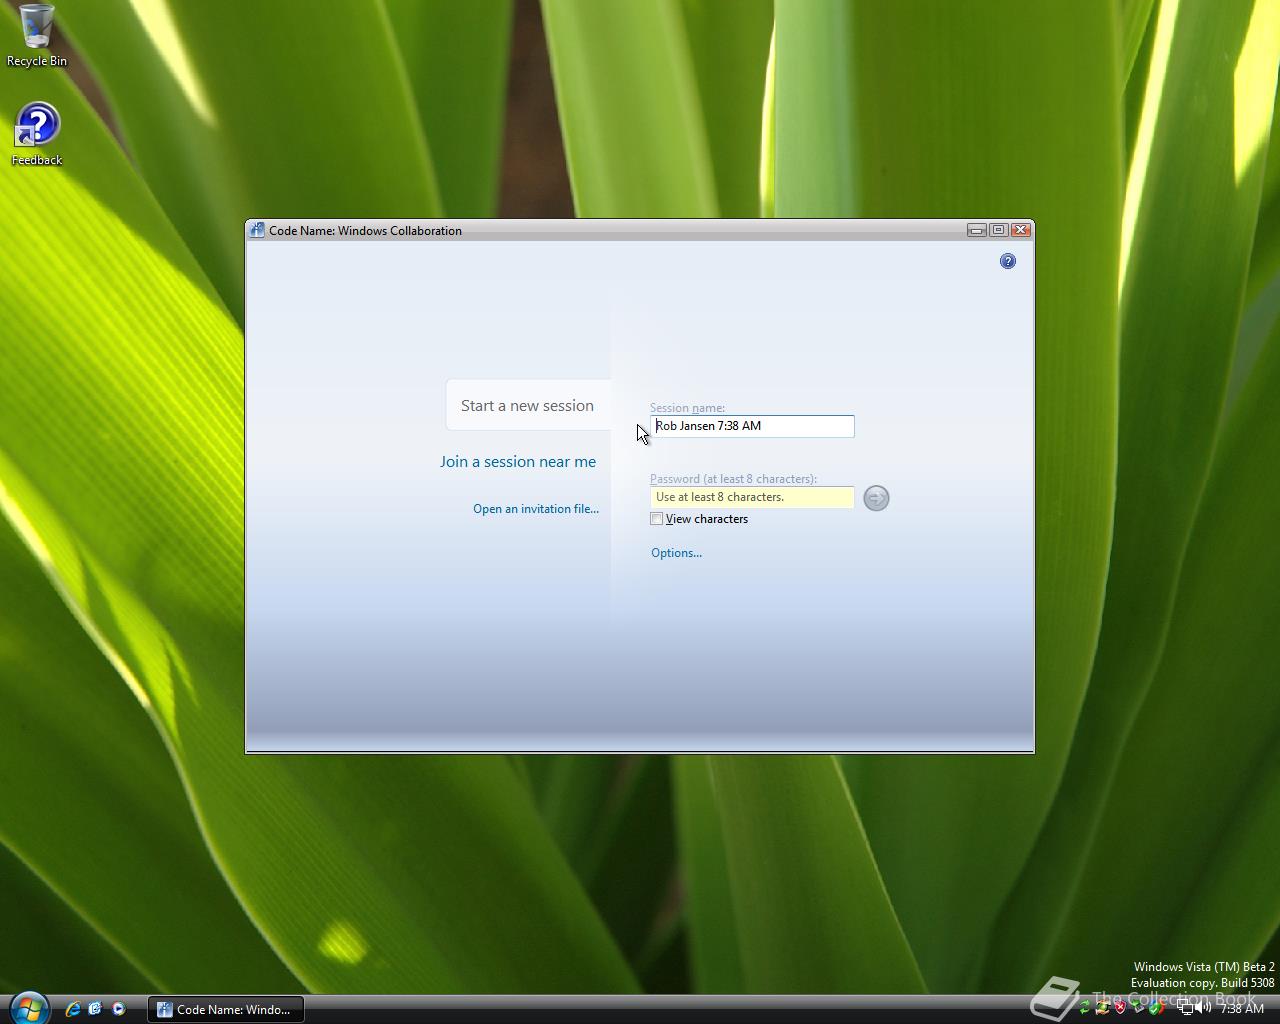1280x1024 pixels.
Task: Click the green sync arrows tray icon
Action: [x=1084, y=1007]
